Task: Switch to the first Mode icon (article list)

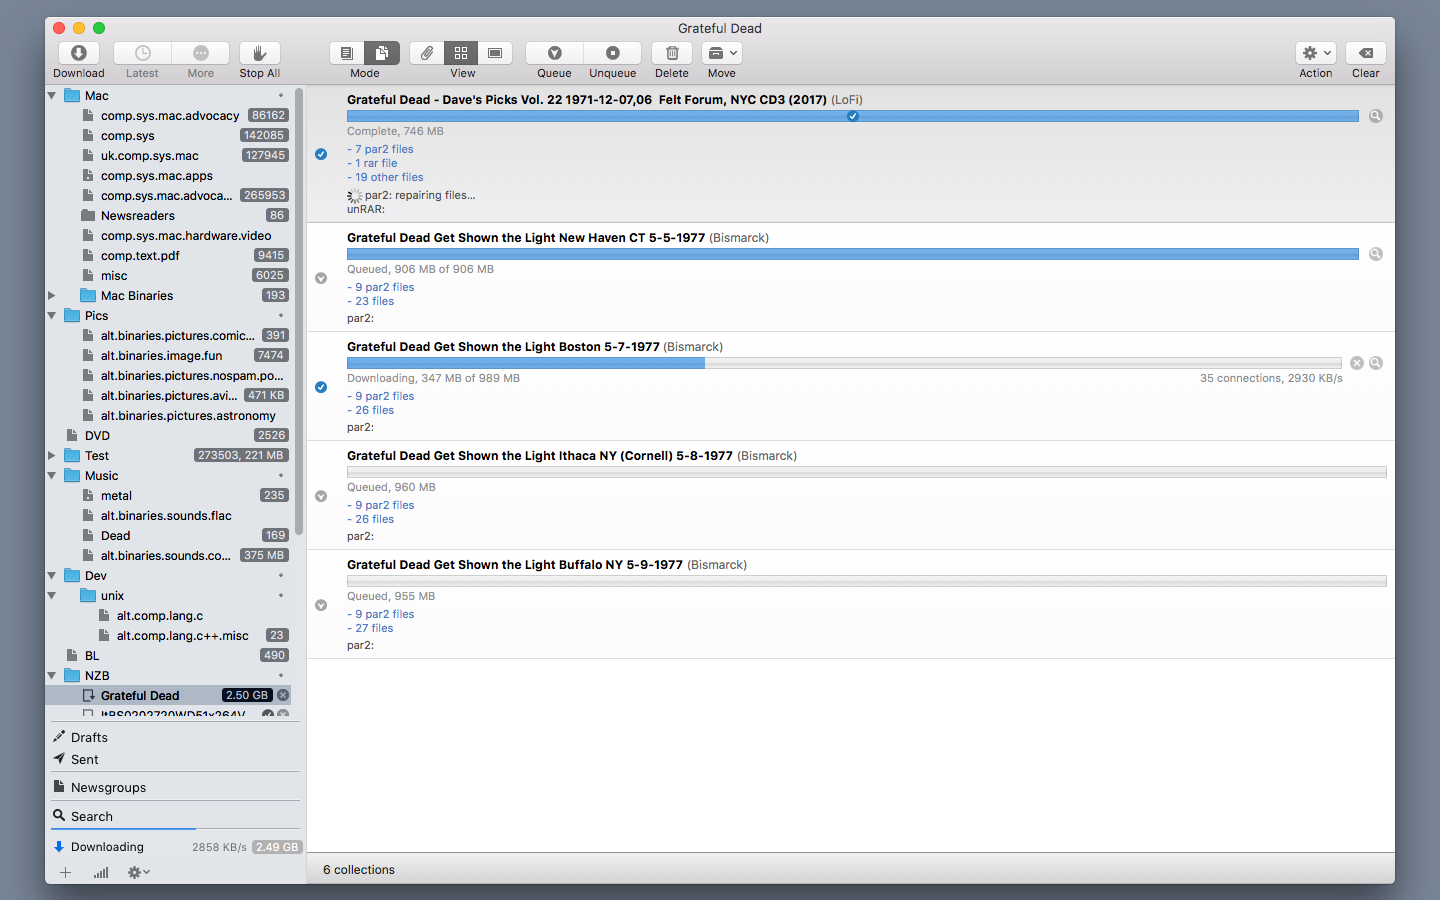Action: (347, 53)
